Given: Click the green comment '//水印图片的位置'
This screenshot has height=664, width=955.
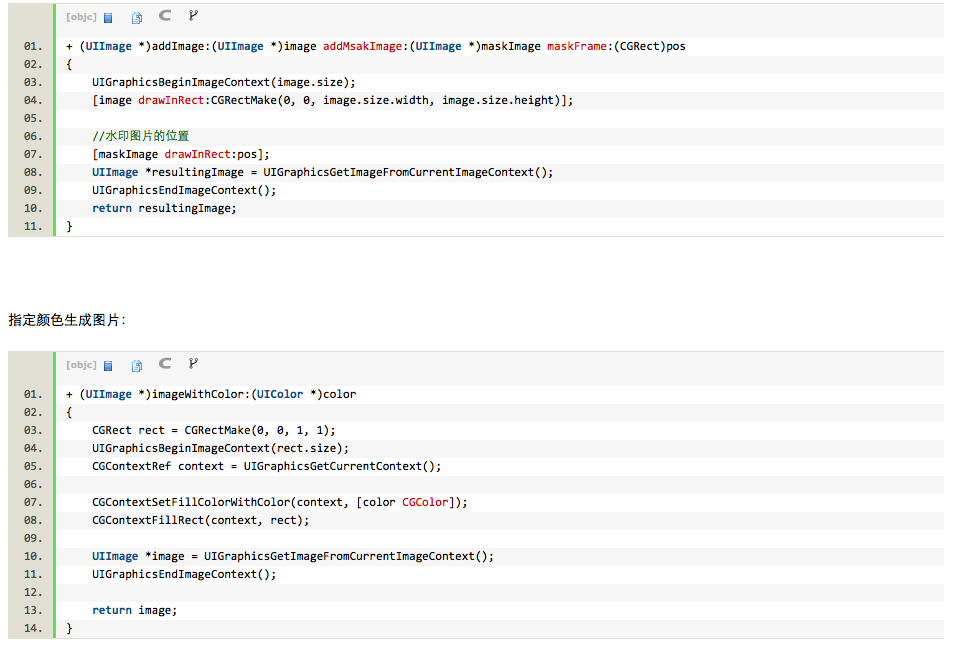Looking at the screenshot, I should pyautogui.click(x=141, y=136).
